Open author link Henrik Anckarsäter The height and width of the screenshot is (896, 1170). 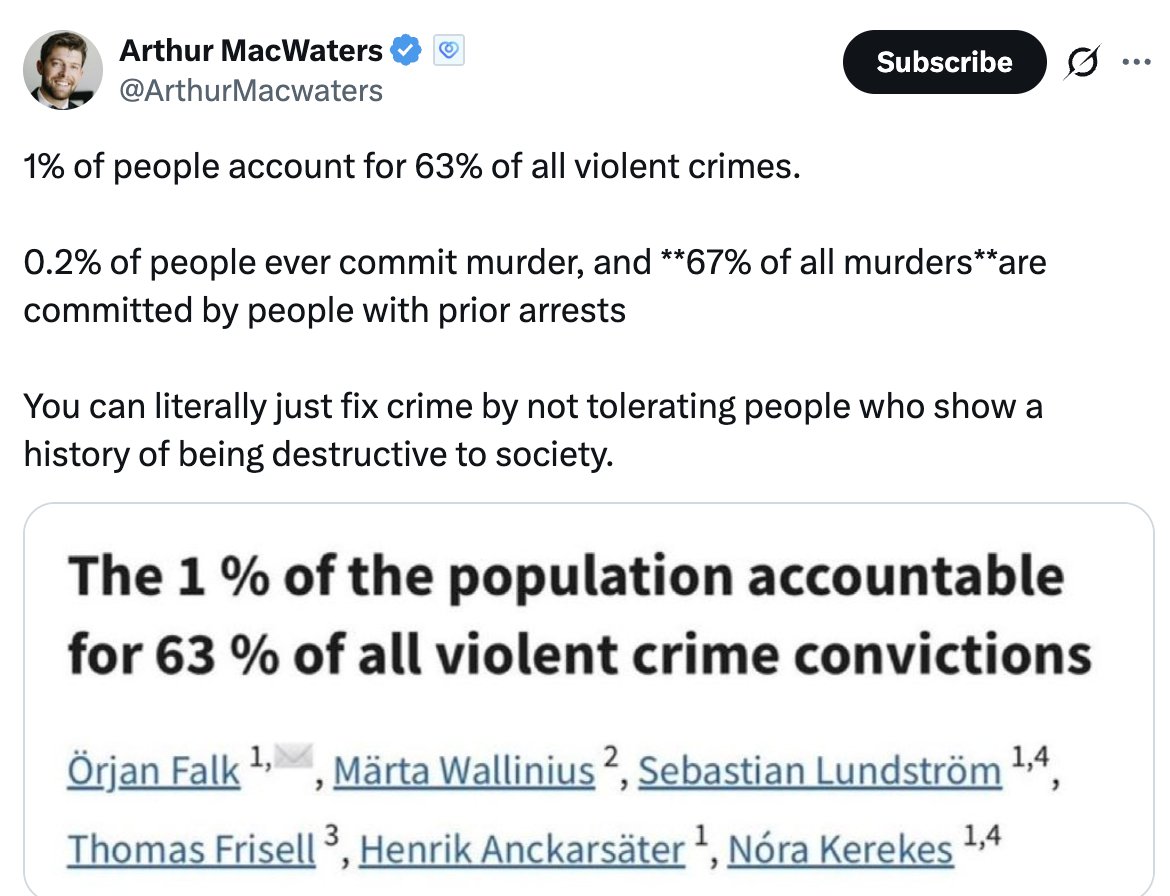coord(522,849)
